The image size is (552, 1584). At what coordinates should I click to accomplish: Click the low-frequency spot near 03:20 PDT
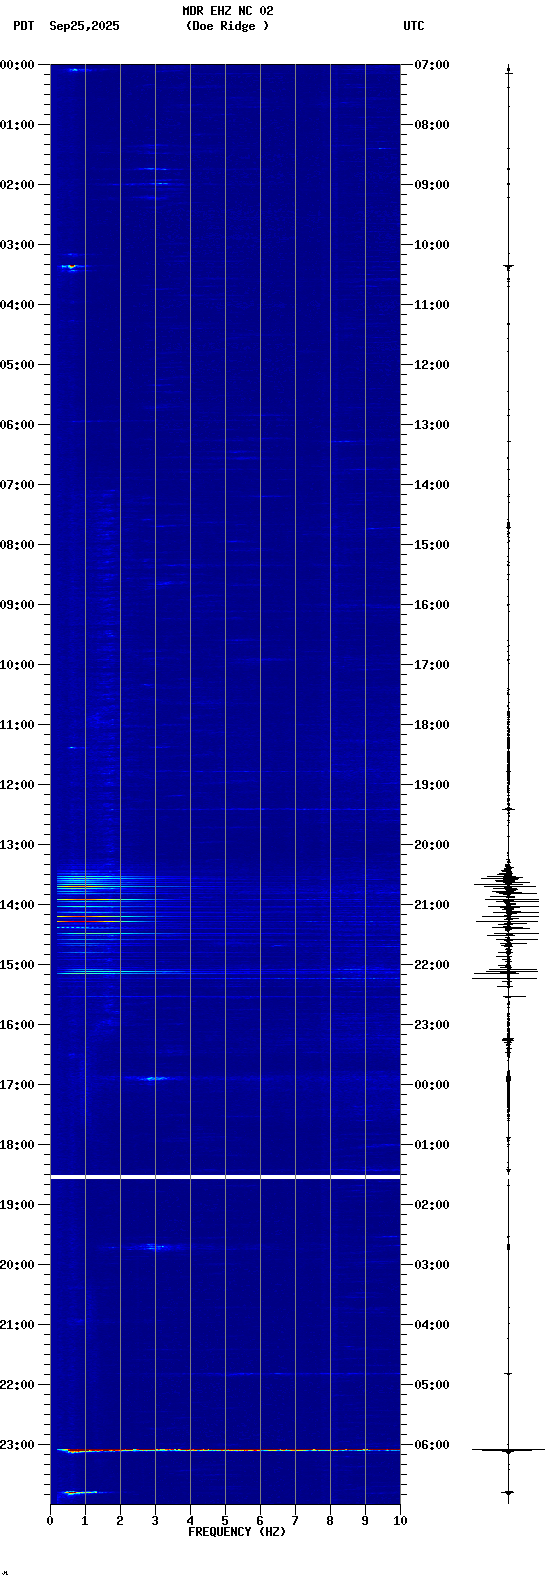click(x=71, y=267)
